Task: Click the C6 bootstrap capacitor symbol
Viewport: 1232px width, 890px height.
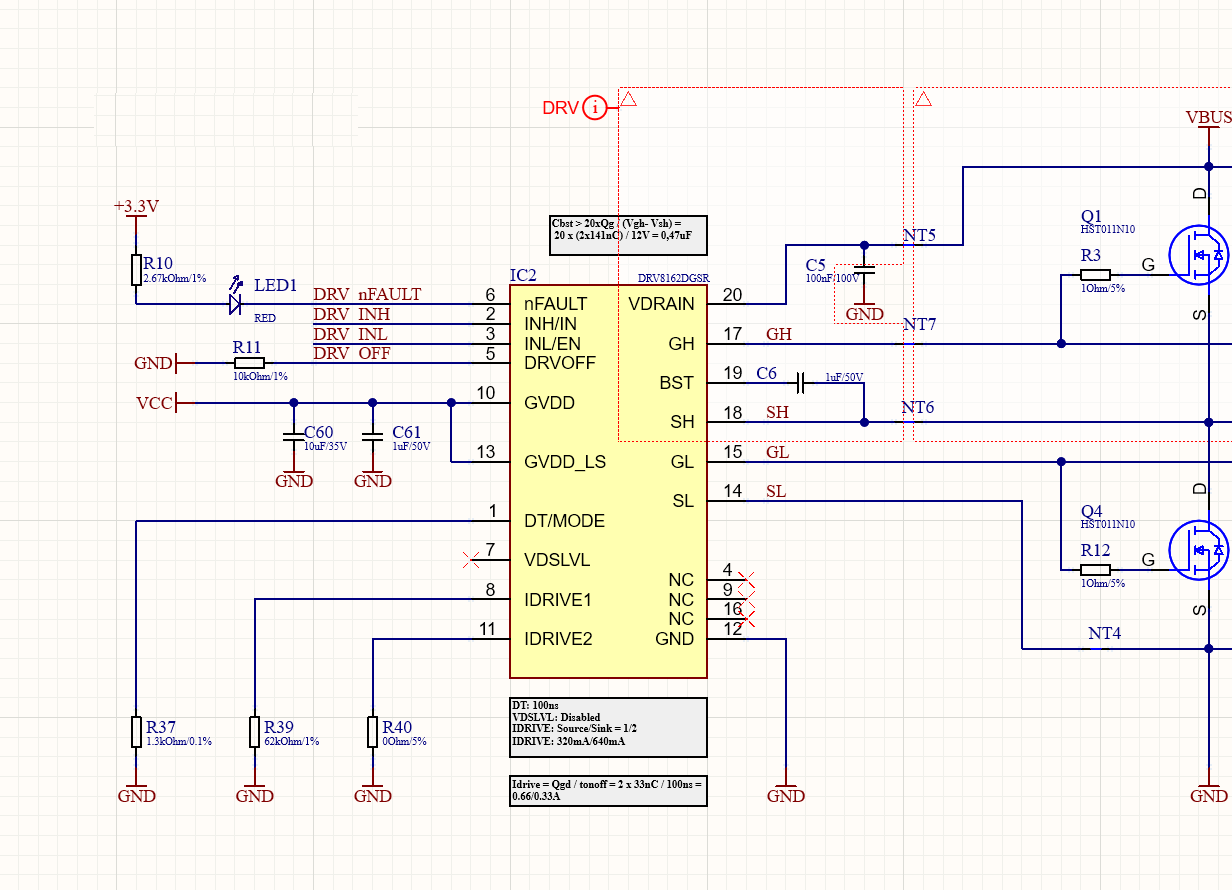Action: pos(801,382)
